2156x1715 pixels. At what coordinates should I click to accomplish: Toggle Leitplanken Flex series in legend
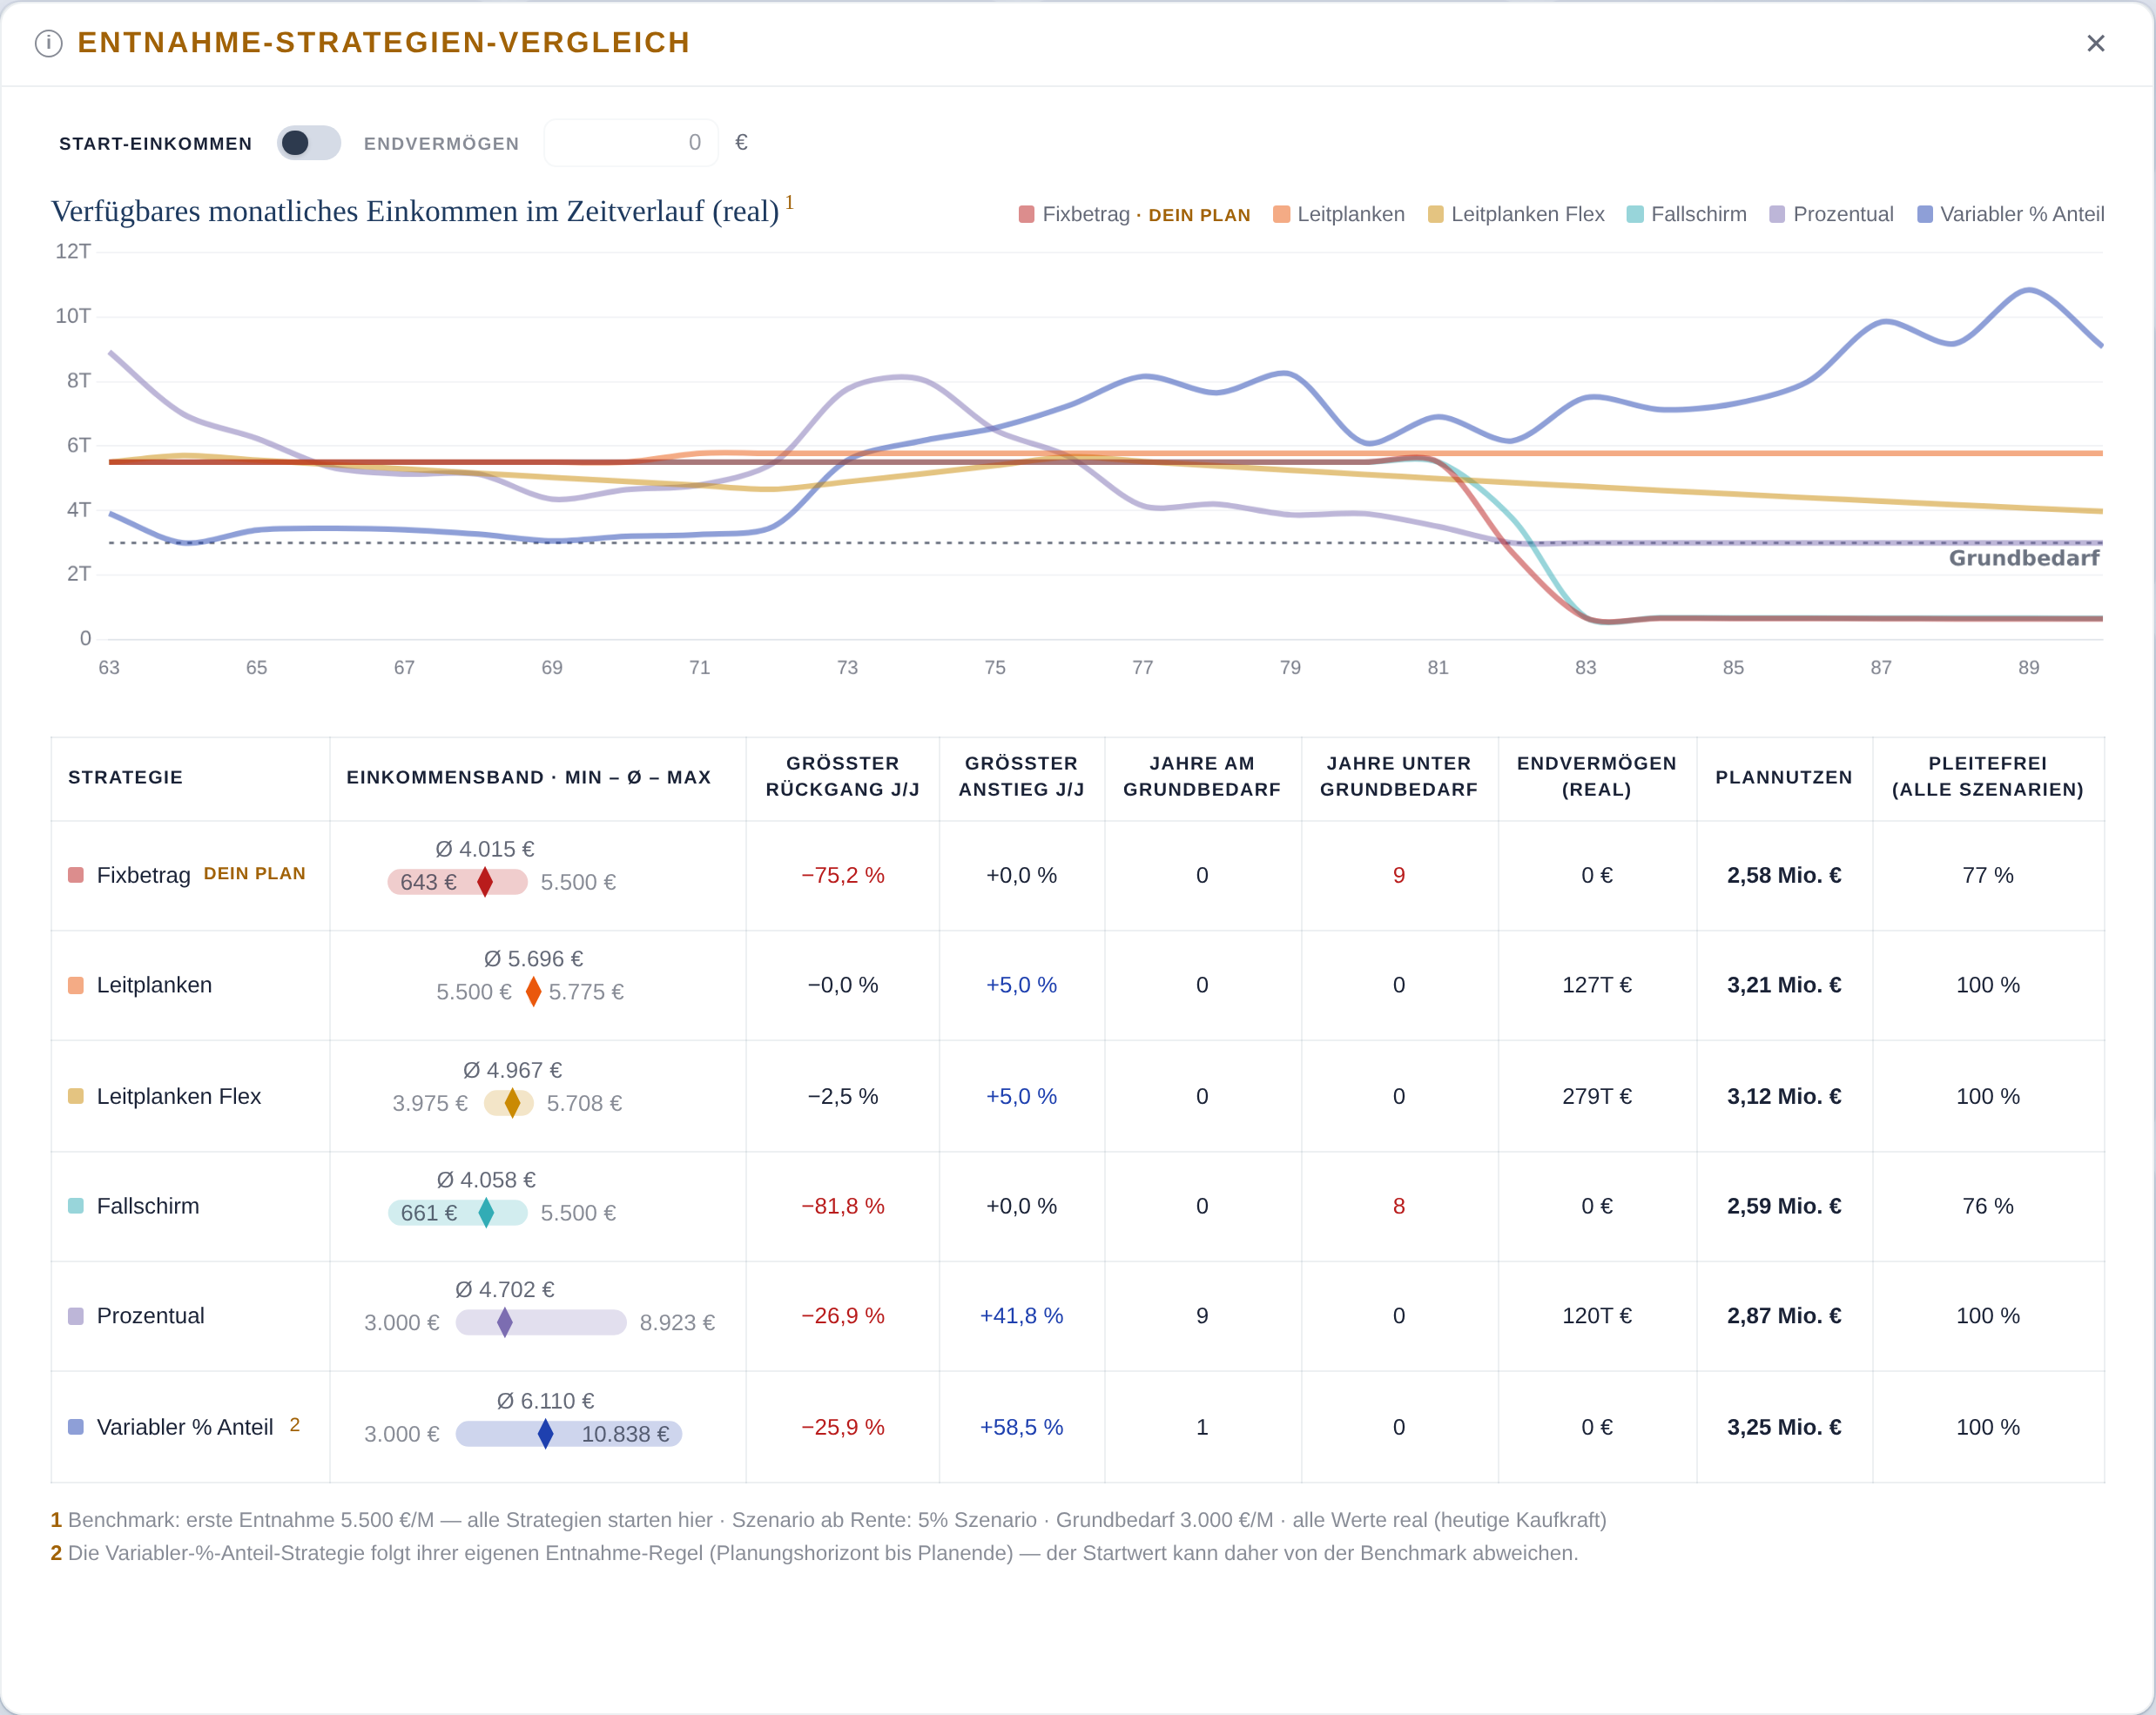pos(1516,214)
